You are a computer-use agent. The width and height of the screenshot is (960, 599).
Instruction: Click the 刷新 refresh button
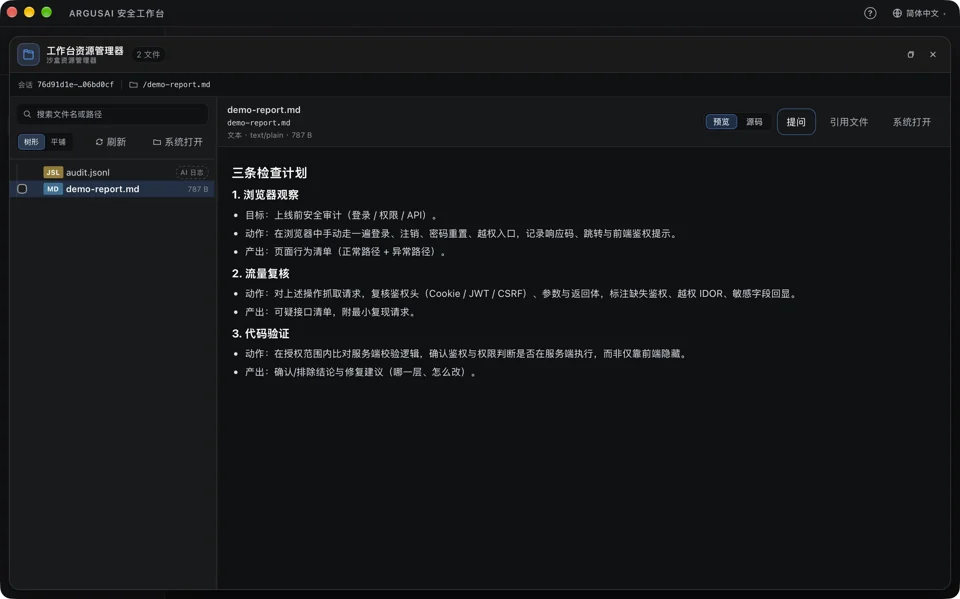111,142
